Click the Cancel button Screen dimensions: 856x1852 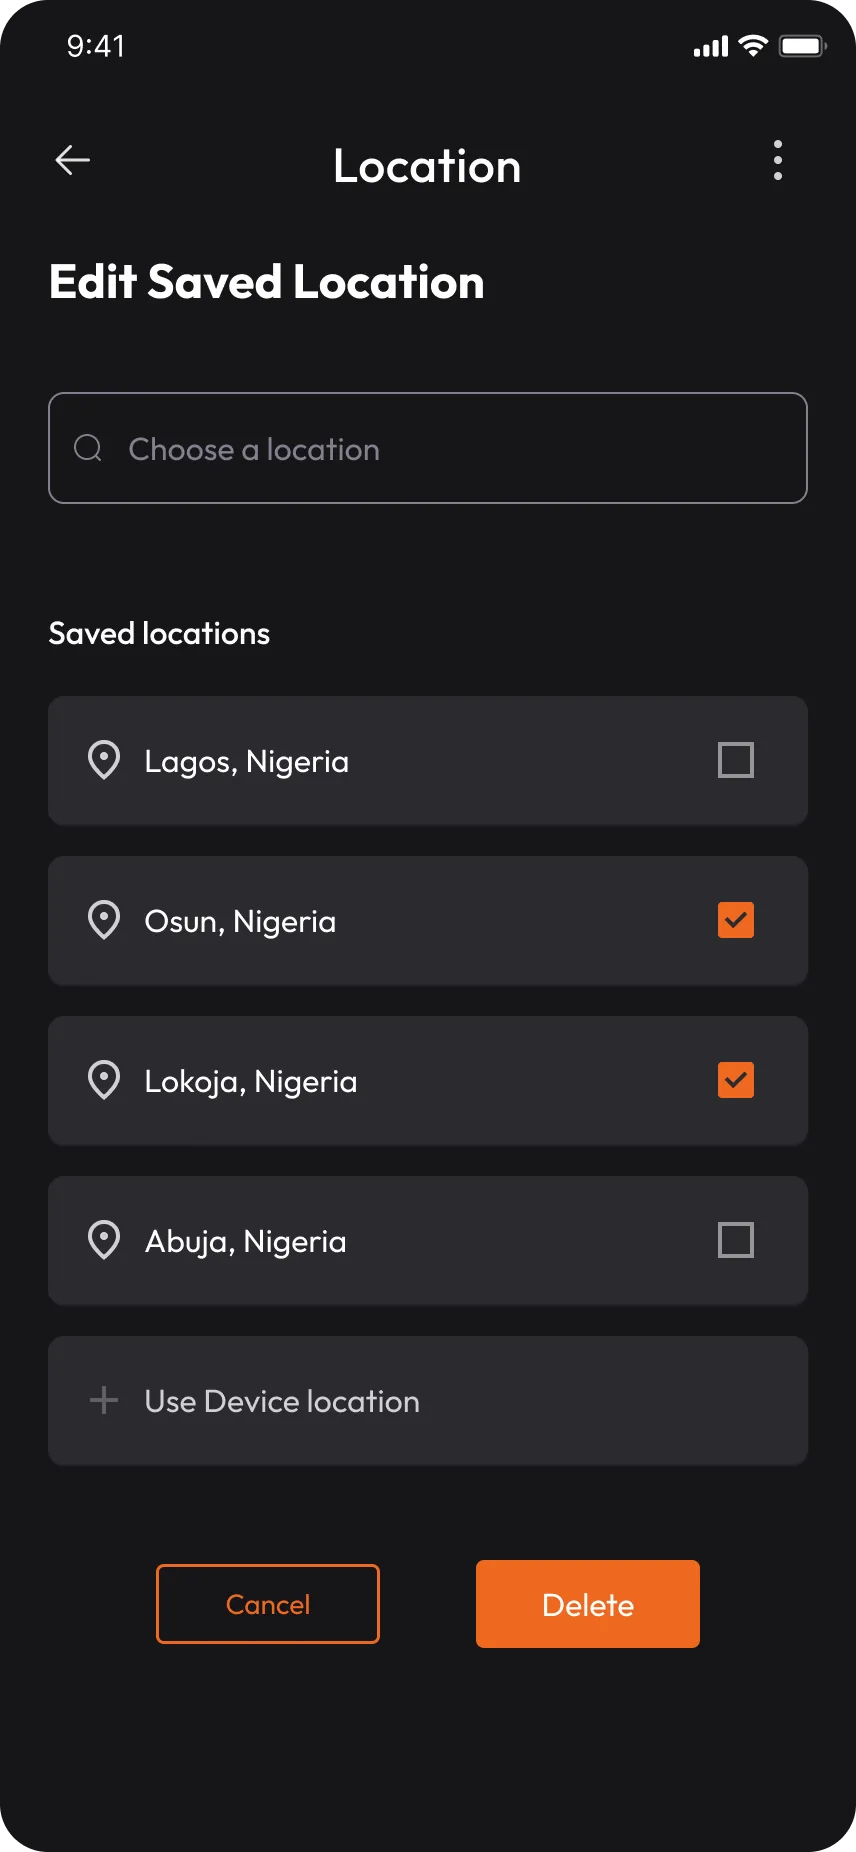pyautogui.click(x=268, y=1604)
